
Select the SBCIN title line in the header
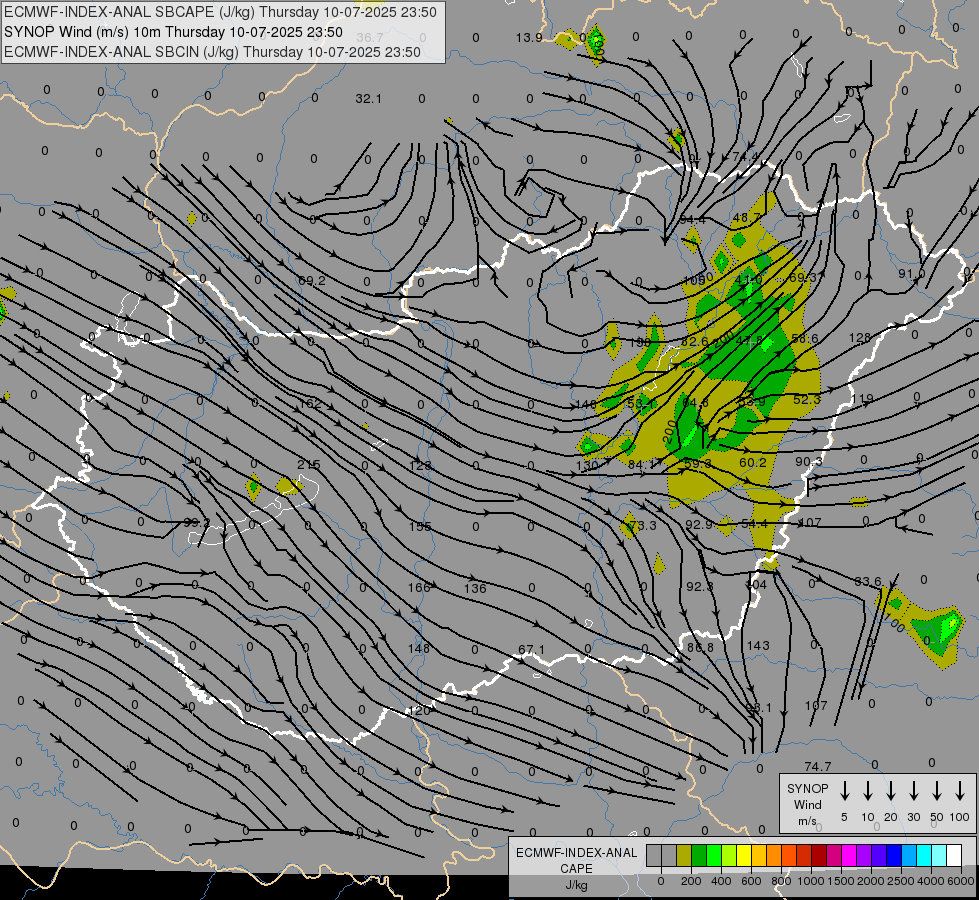coord(212,52)
